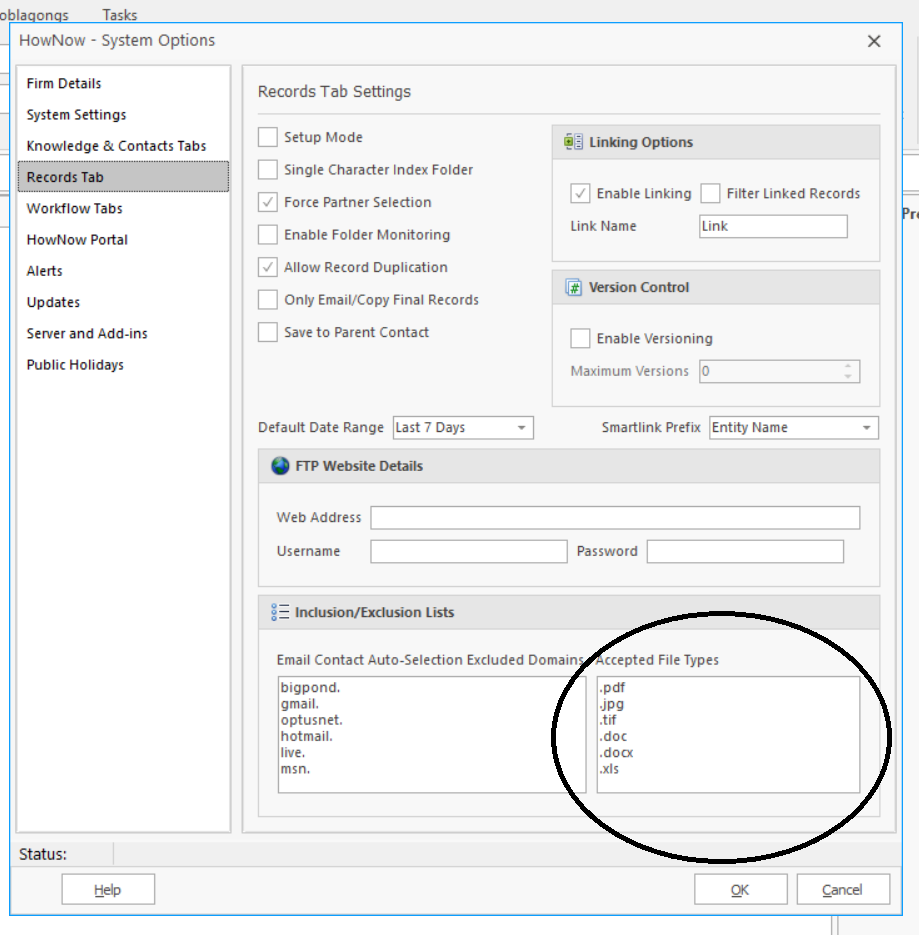Viewport: 919px width, 935px height.
Task: Click the Help button
Action: (x=108, y=890)
